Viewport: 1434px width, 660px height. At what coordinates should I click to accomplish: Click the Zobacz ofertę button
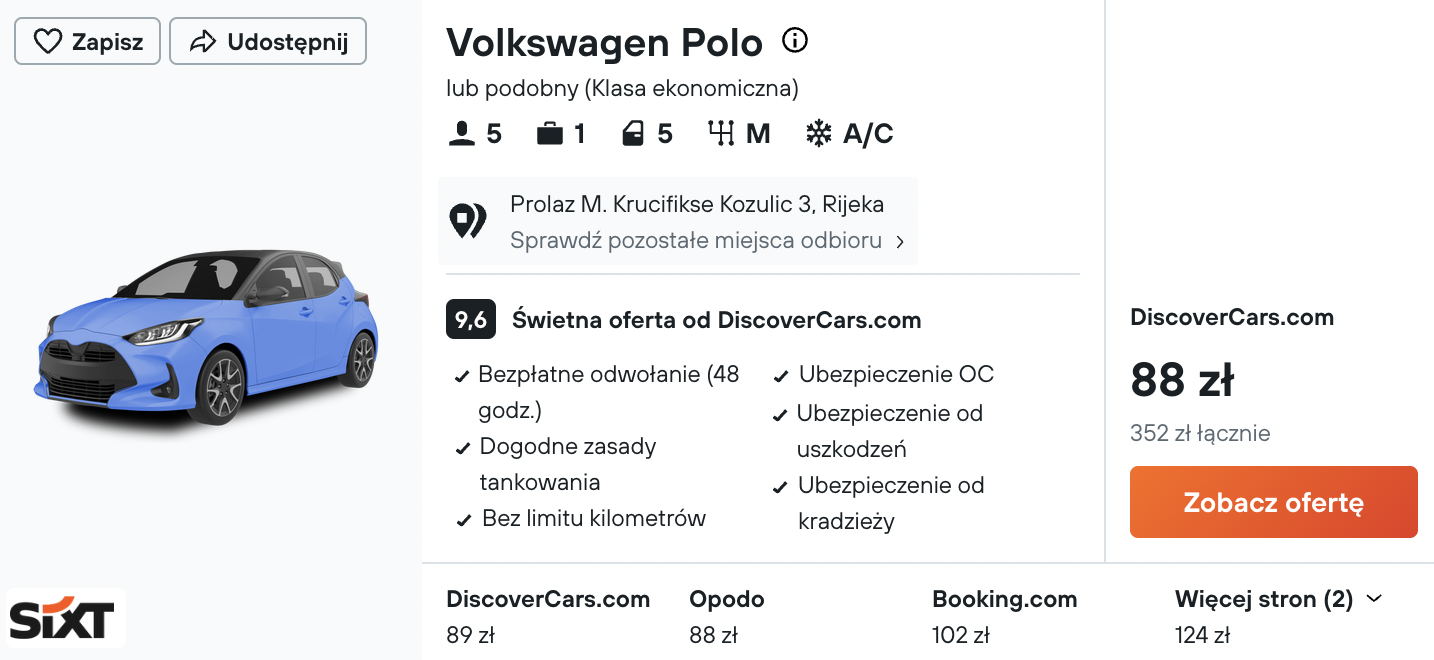(1274, 502)
